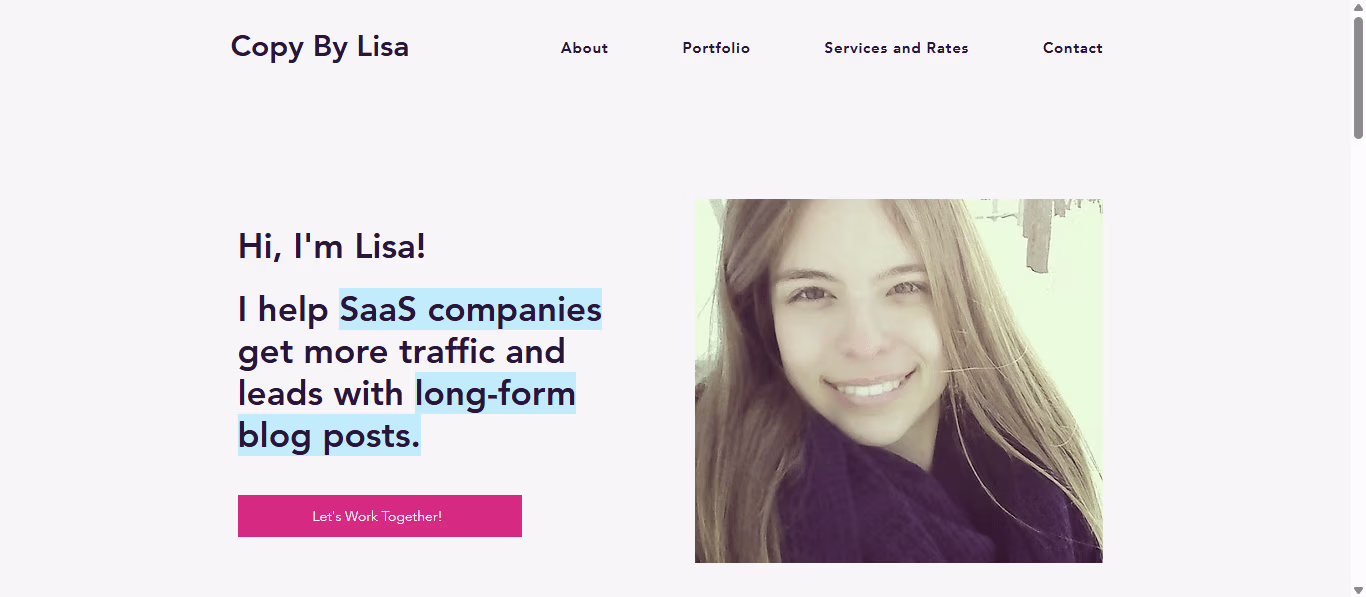The image size is (1366, 597).
Task: Click the scrollbar down arrow
Action: [1358, 589]
